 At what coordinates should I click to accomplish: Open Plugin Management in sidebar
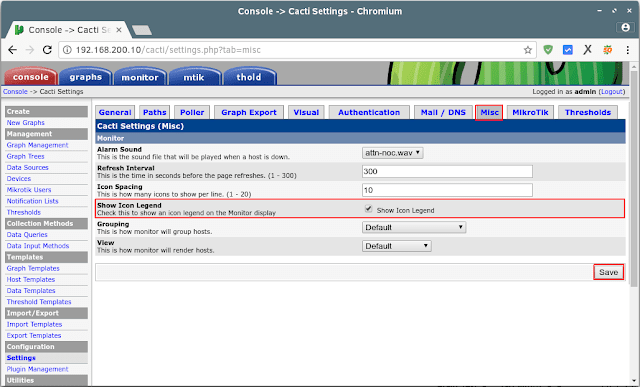[x=37, y=369]
